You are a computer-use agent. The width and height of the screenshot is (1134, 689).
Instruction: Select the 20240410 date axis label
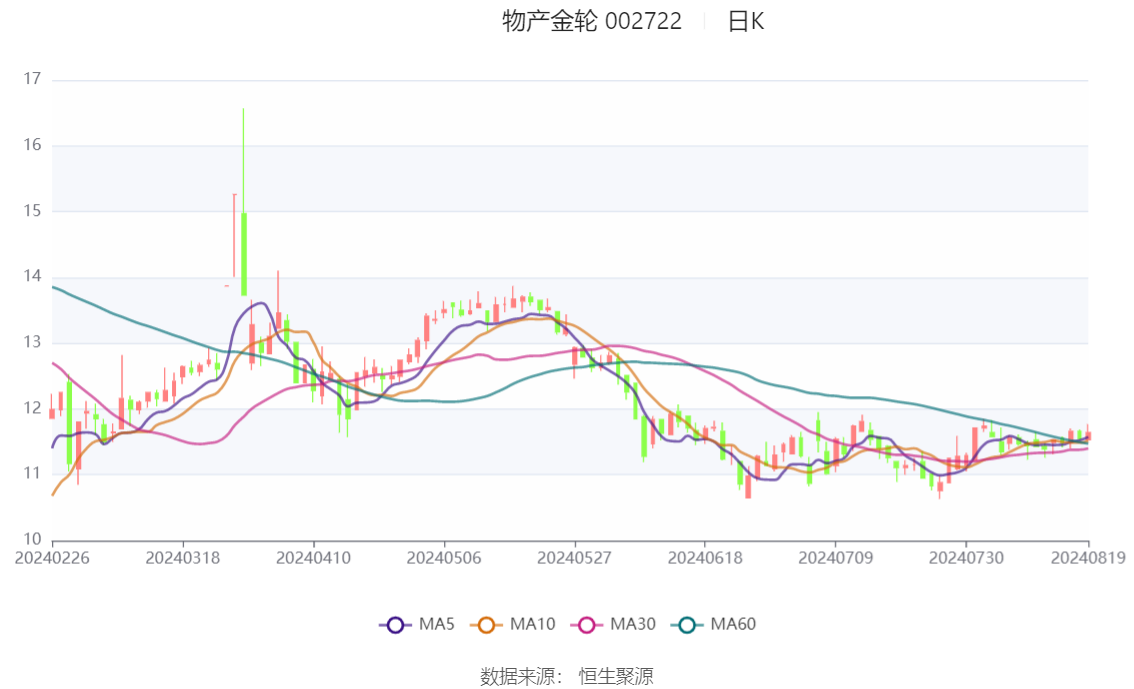tap(313, 558)
